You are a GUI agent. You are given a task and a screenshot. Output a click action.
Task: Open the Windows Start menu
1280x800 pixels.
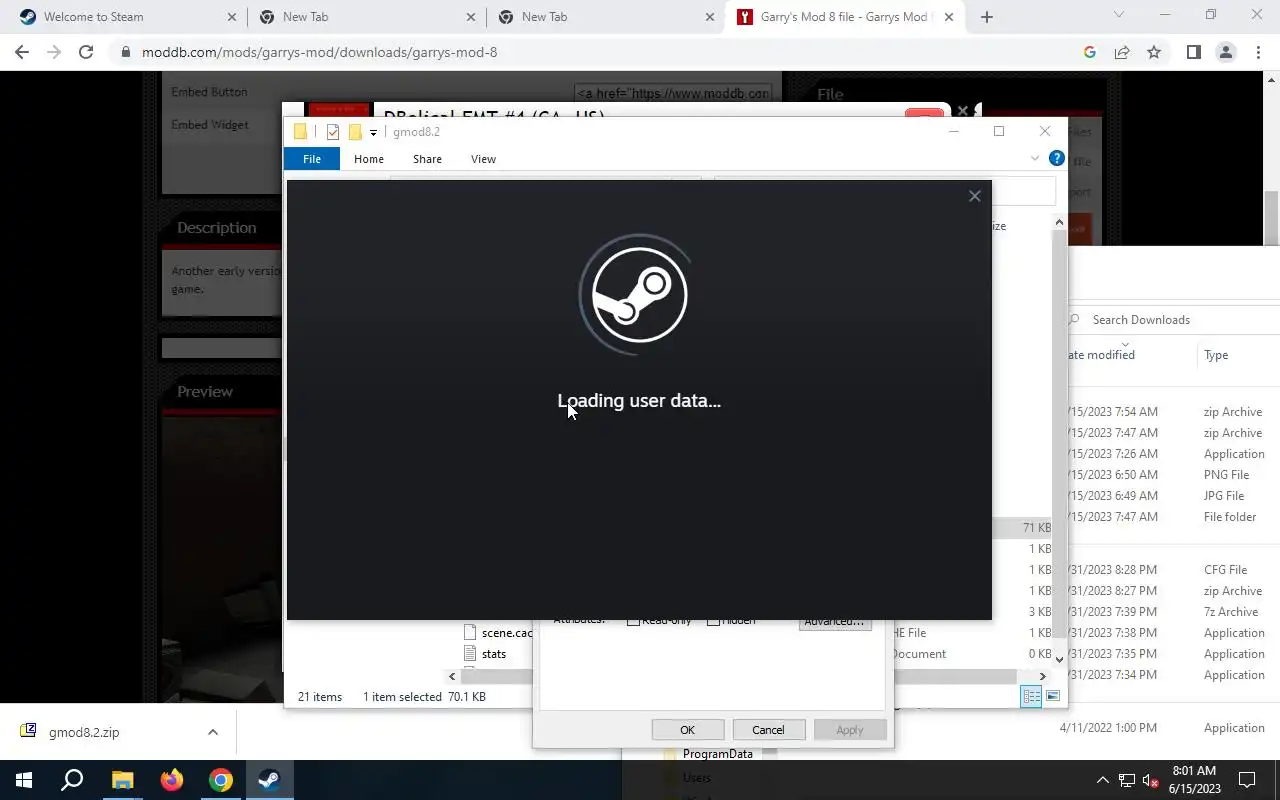tap(24, 780)
